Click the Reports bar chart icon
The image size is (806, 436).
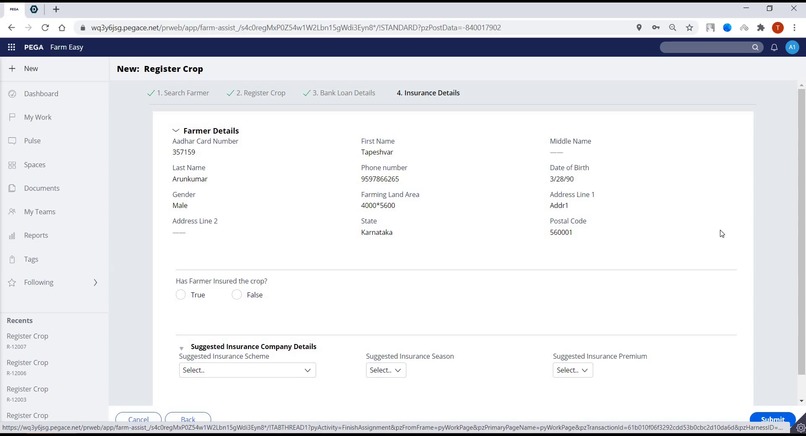(x=12, y=235)
